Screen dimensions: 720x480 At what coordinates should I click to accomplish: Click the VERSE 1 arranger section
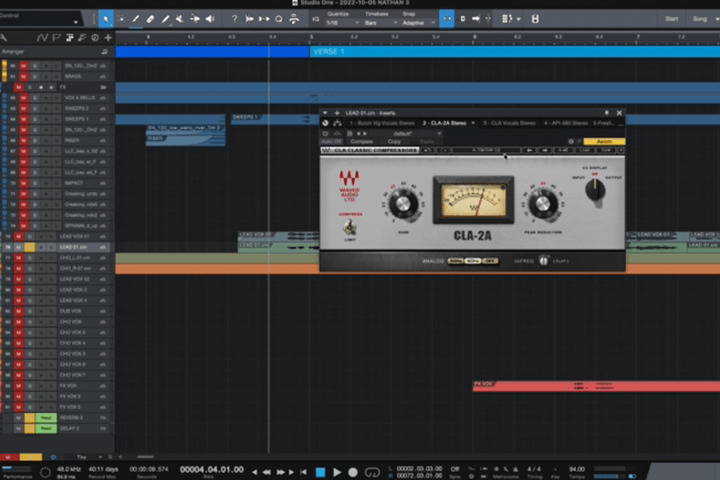[x=515, y=51]
